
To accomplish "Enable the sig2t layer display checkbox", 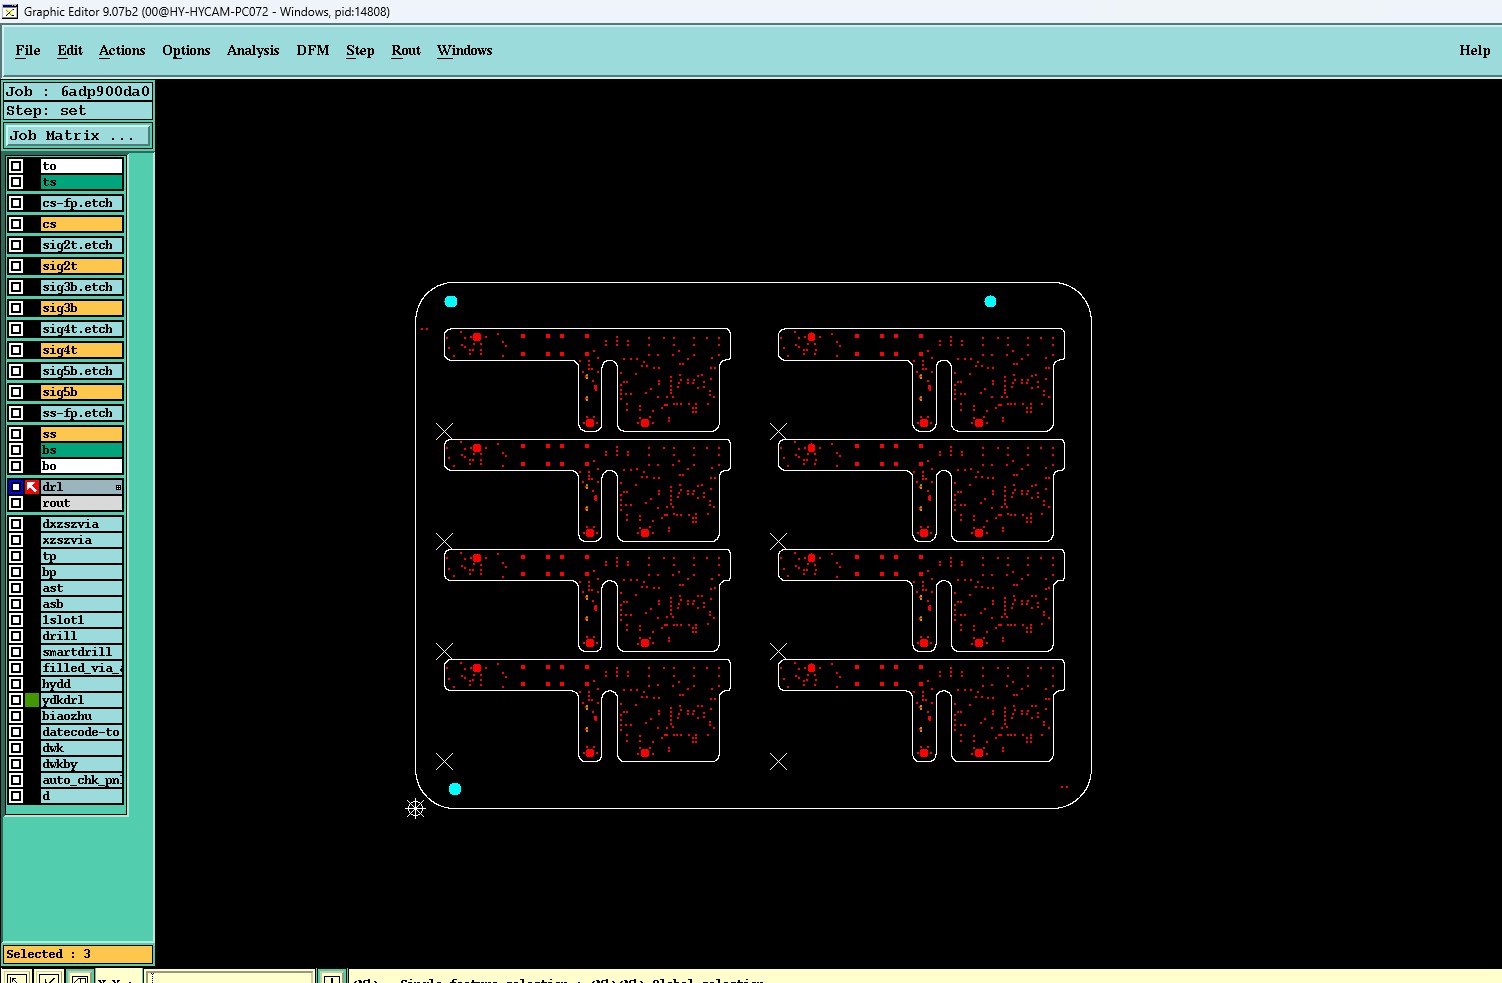I will tap(16, 266).
